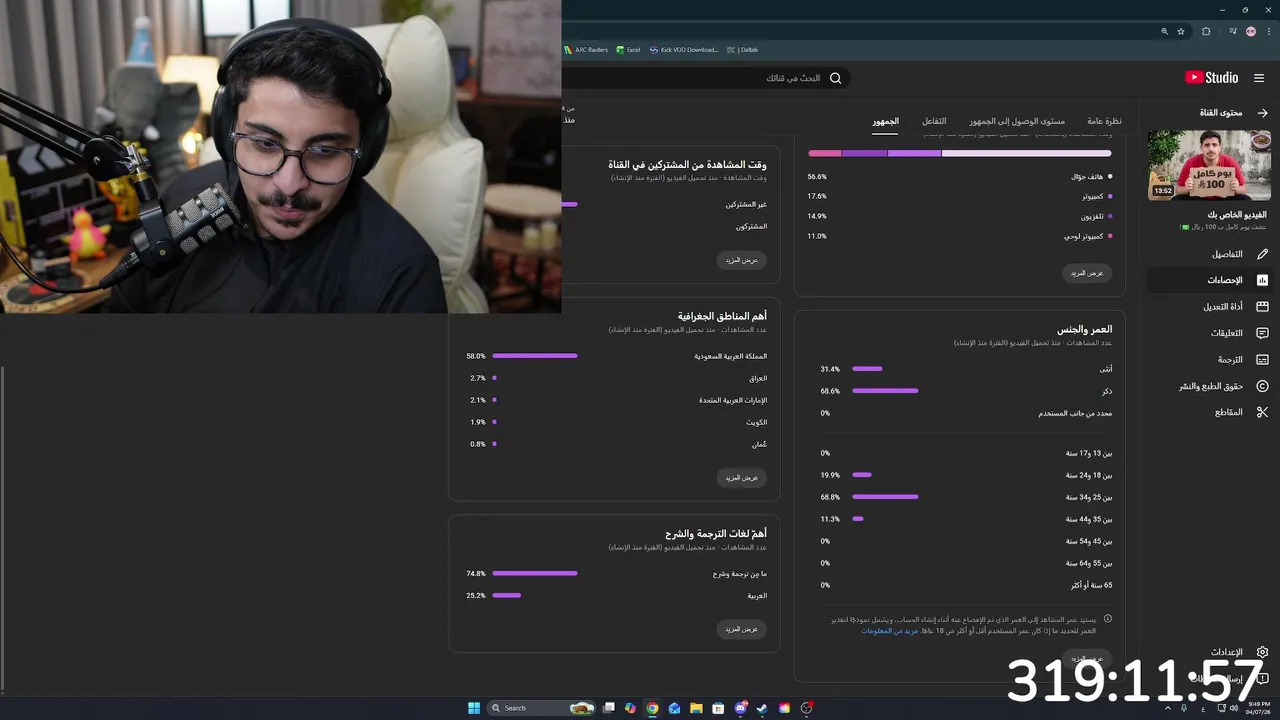Open the Dallah bookmark
The height and width of the screenshot is (720, 1280).
pos(743,50)
